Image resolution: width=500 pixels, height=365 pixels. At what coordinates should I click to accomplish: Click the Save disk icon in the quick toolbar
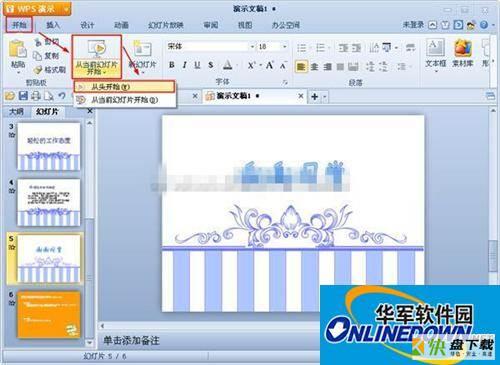point(23,96)
